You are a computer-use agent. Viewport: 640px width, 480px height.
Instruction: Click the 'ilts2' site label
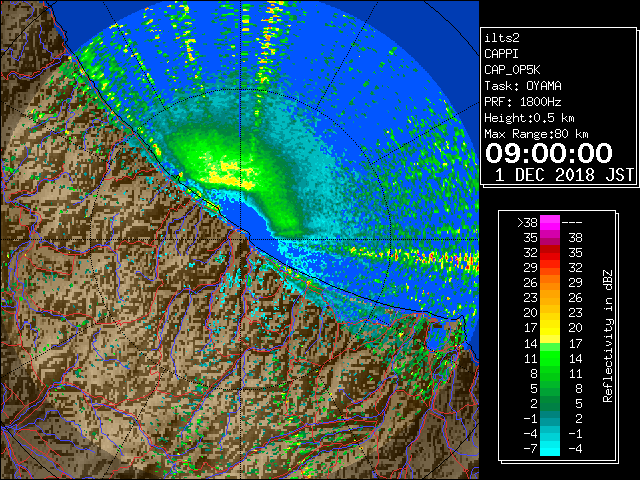(x=502, y=38)
